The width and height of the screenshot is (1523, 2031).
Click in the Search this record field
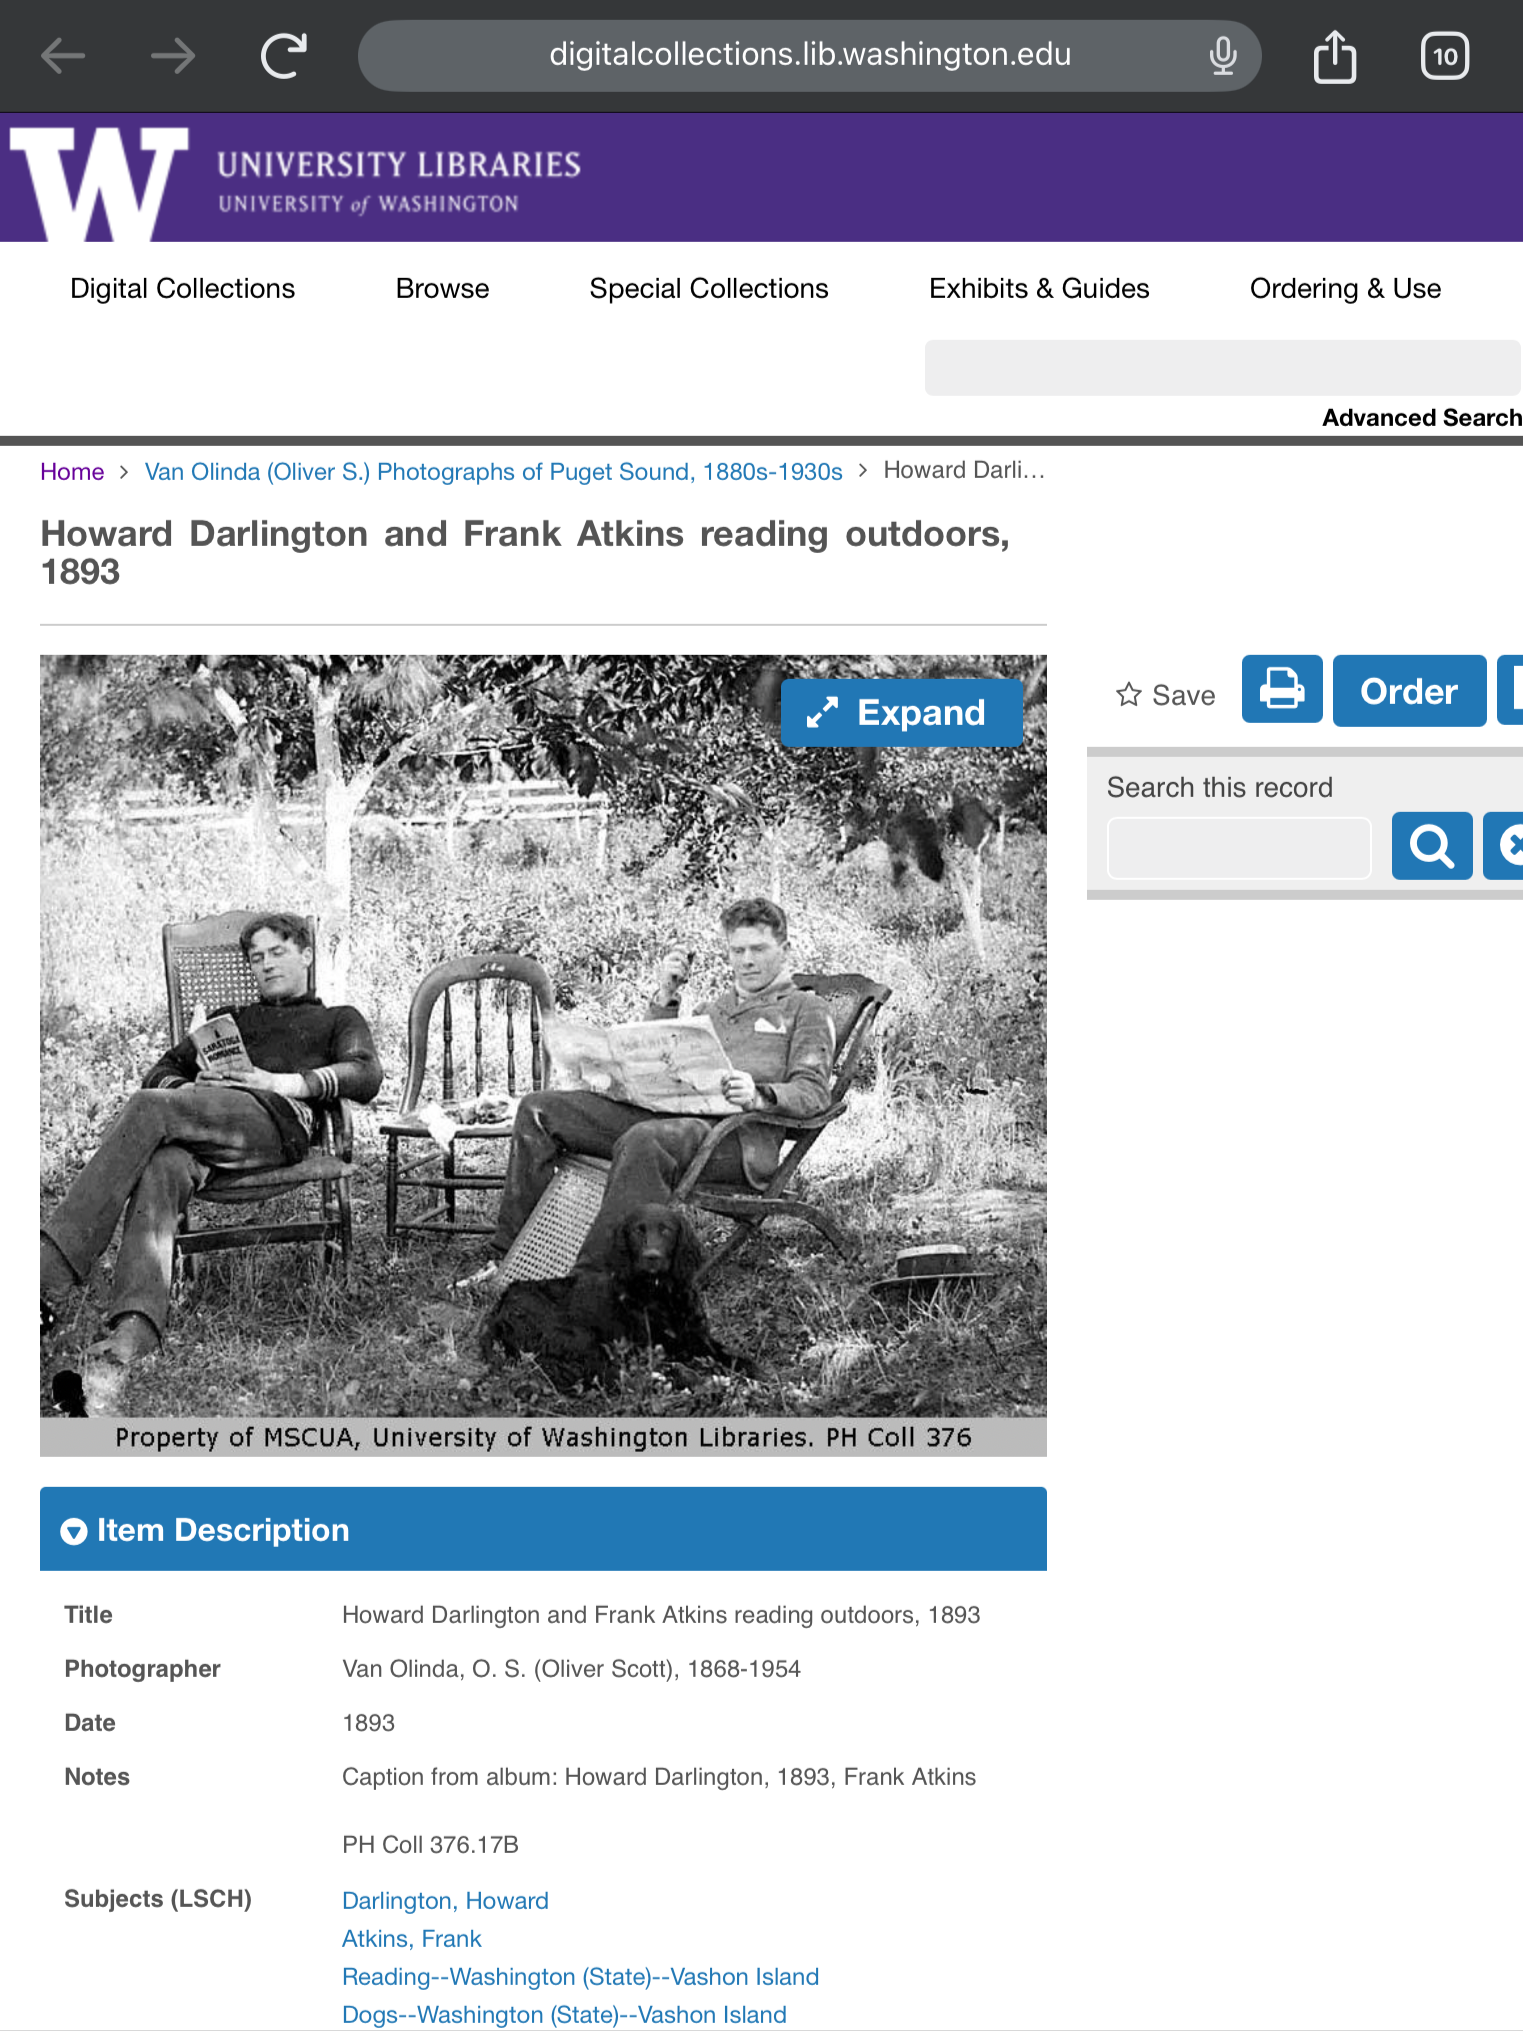[1239, 848]
